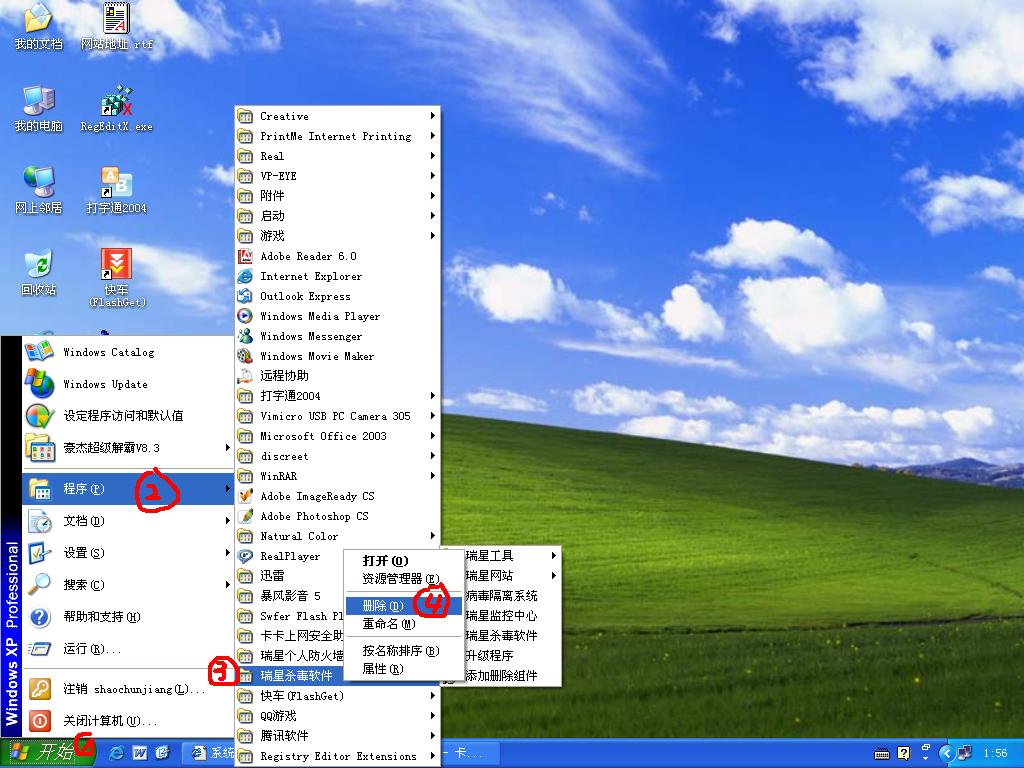This screenshot has width=1024, height=768.
Task: Launch Adobe Photoshop CS
Action: (337, 516)
